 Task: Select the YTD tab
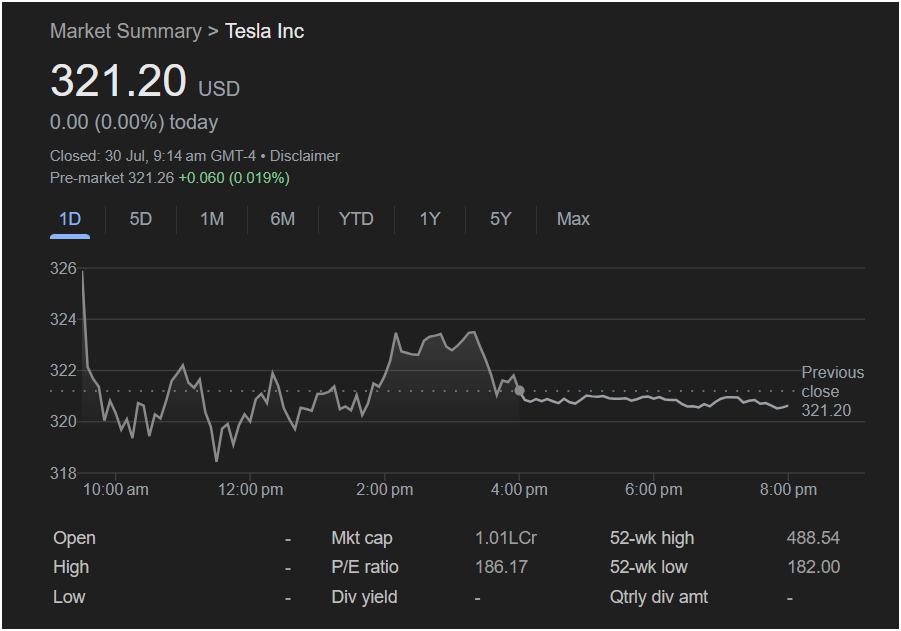[356, 219]
